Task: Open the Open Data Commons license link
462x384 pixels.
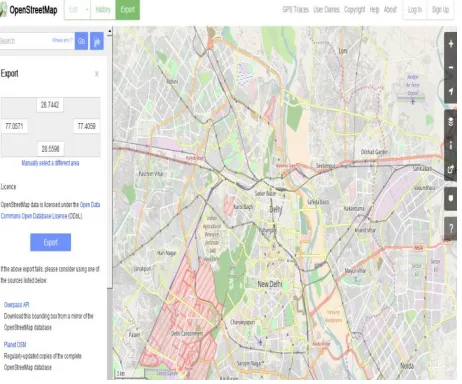Action: (x=50, y=210)
